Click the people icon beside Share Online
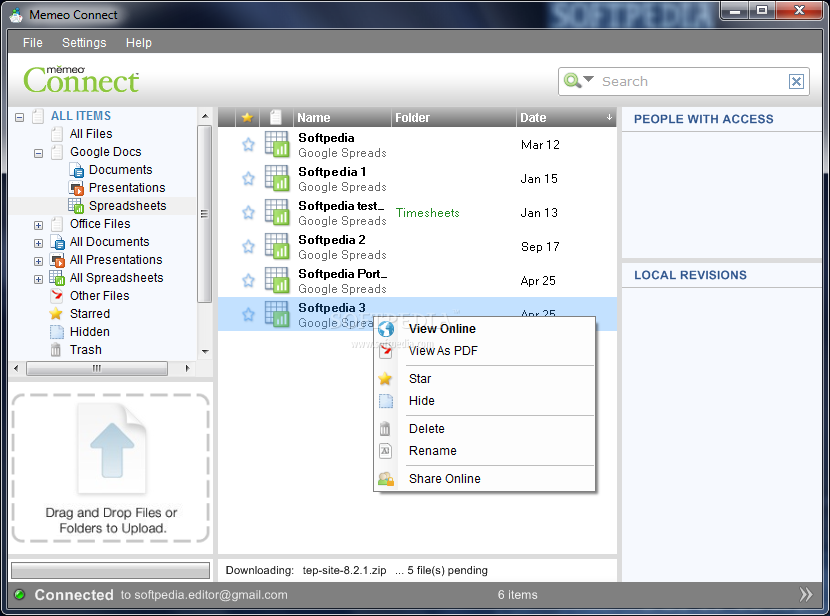The image size is (830, 616). click(386, 479)
